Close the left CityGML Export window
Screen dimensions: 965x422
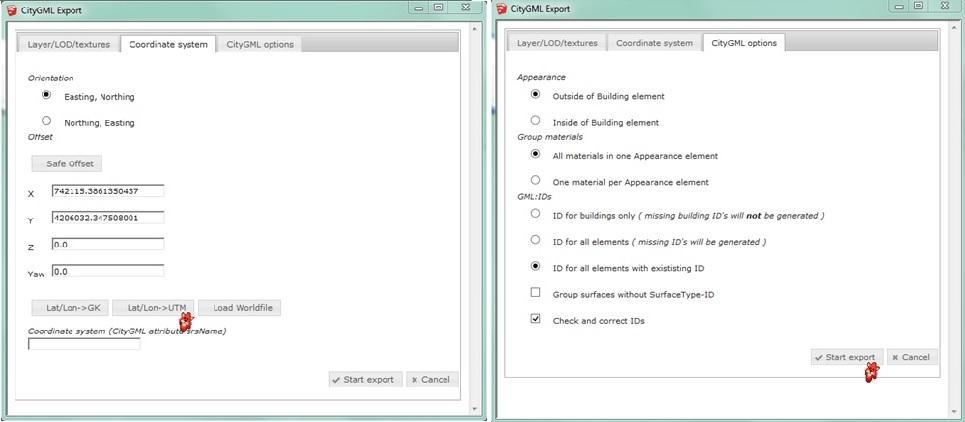(466, 7)
